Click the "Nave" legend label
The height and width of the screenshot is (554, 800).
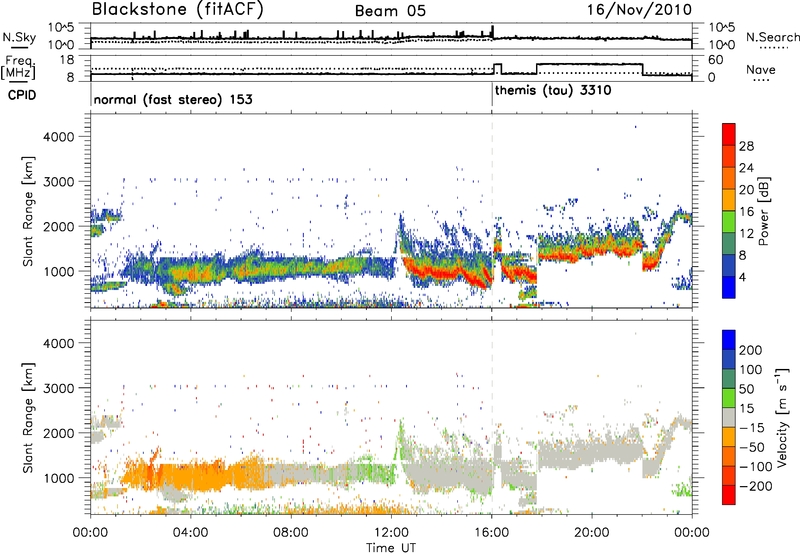coord(761,69)
